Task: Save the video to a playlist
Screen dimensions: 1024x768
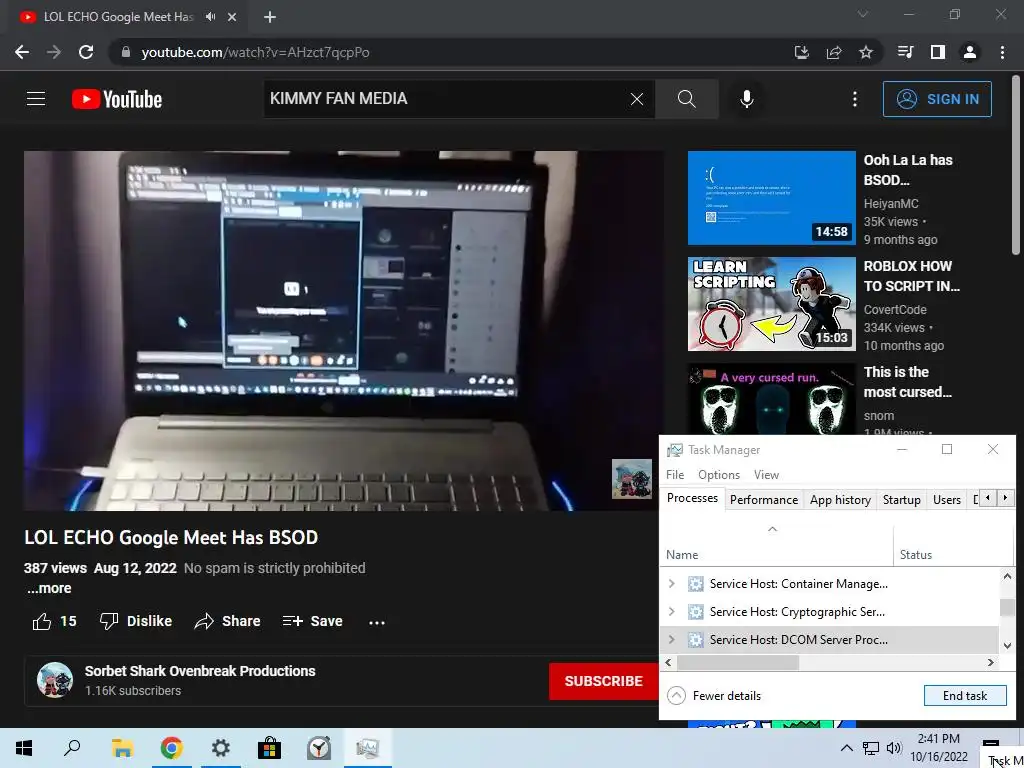Action: coord(312,621)
